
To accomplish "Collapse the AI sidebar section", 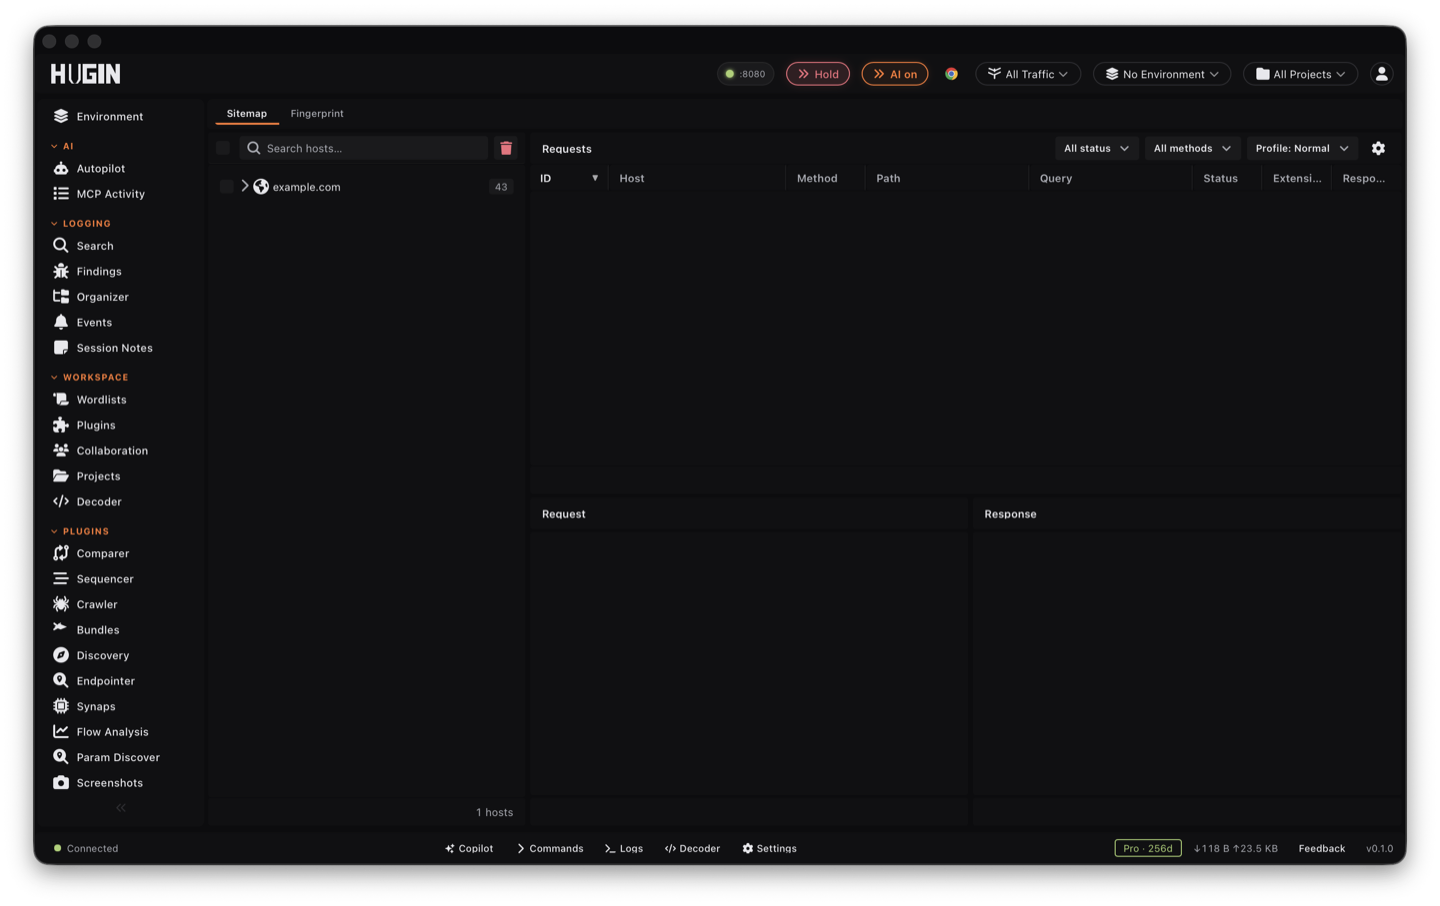I will click(62, 146).
